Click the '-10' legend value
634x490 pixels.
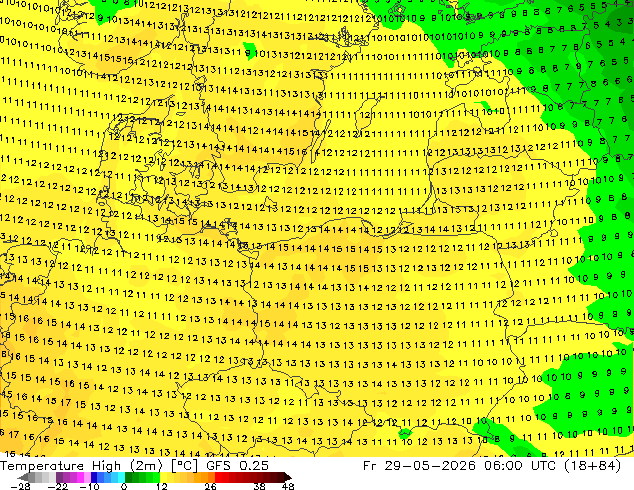click(x=90, y=486)
